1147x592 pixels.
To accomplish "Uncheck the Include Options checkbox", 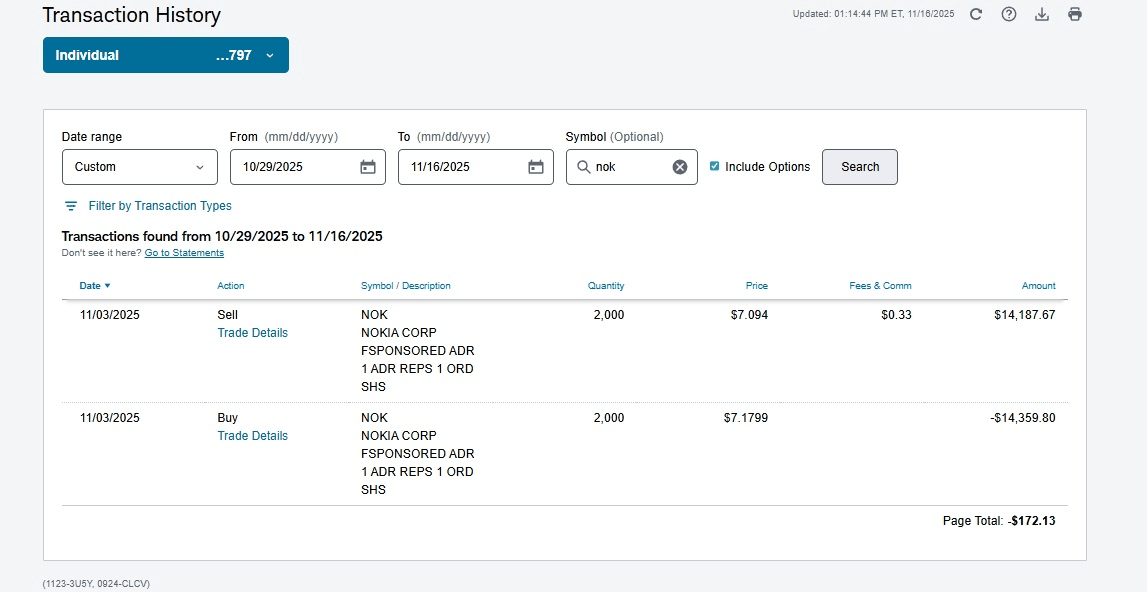I will tap(714, 166).
